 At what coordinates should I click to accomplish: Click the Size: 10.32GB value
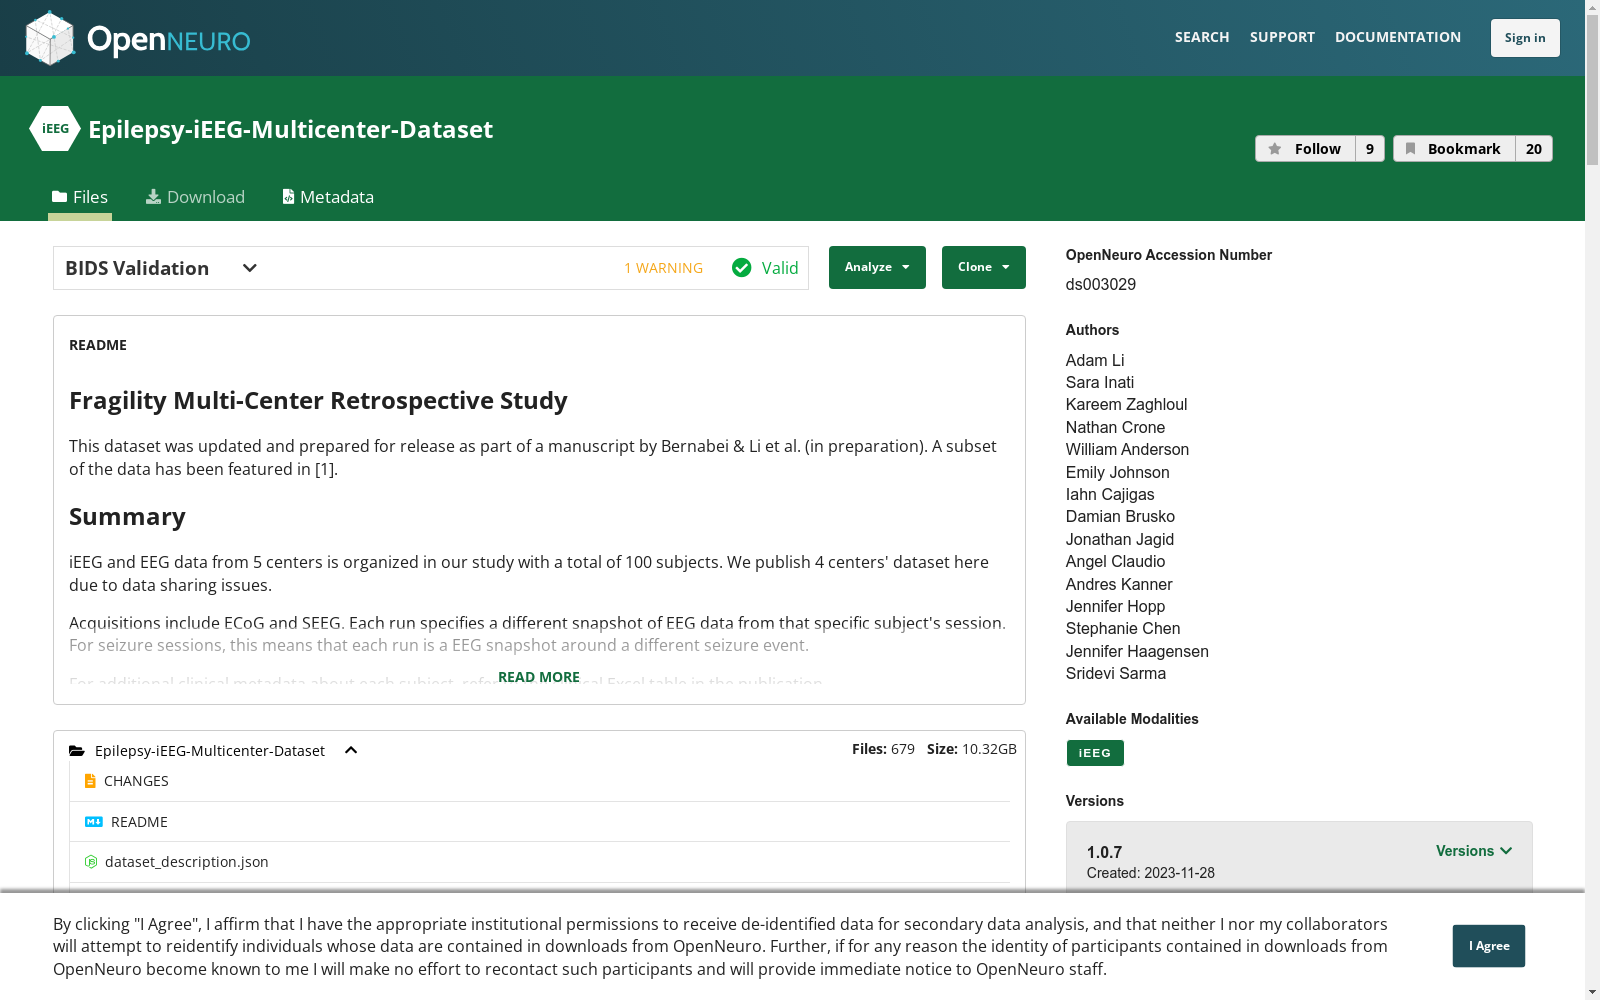coord(972,749)
